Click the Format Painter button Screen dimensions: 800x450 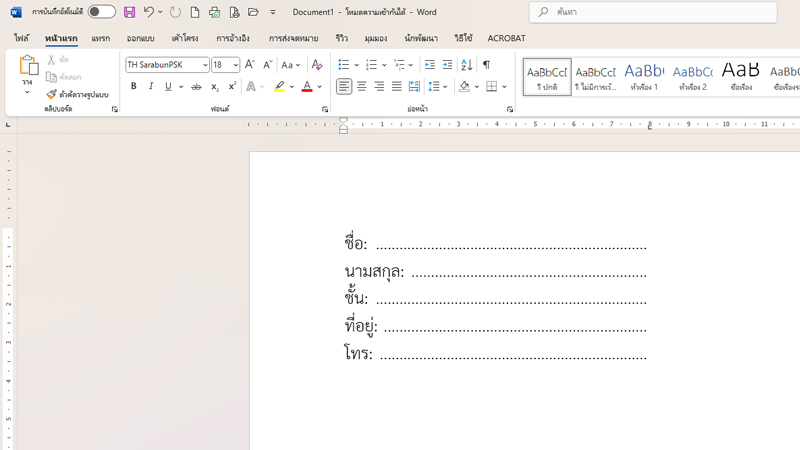click(x=77, y=95)
